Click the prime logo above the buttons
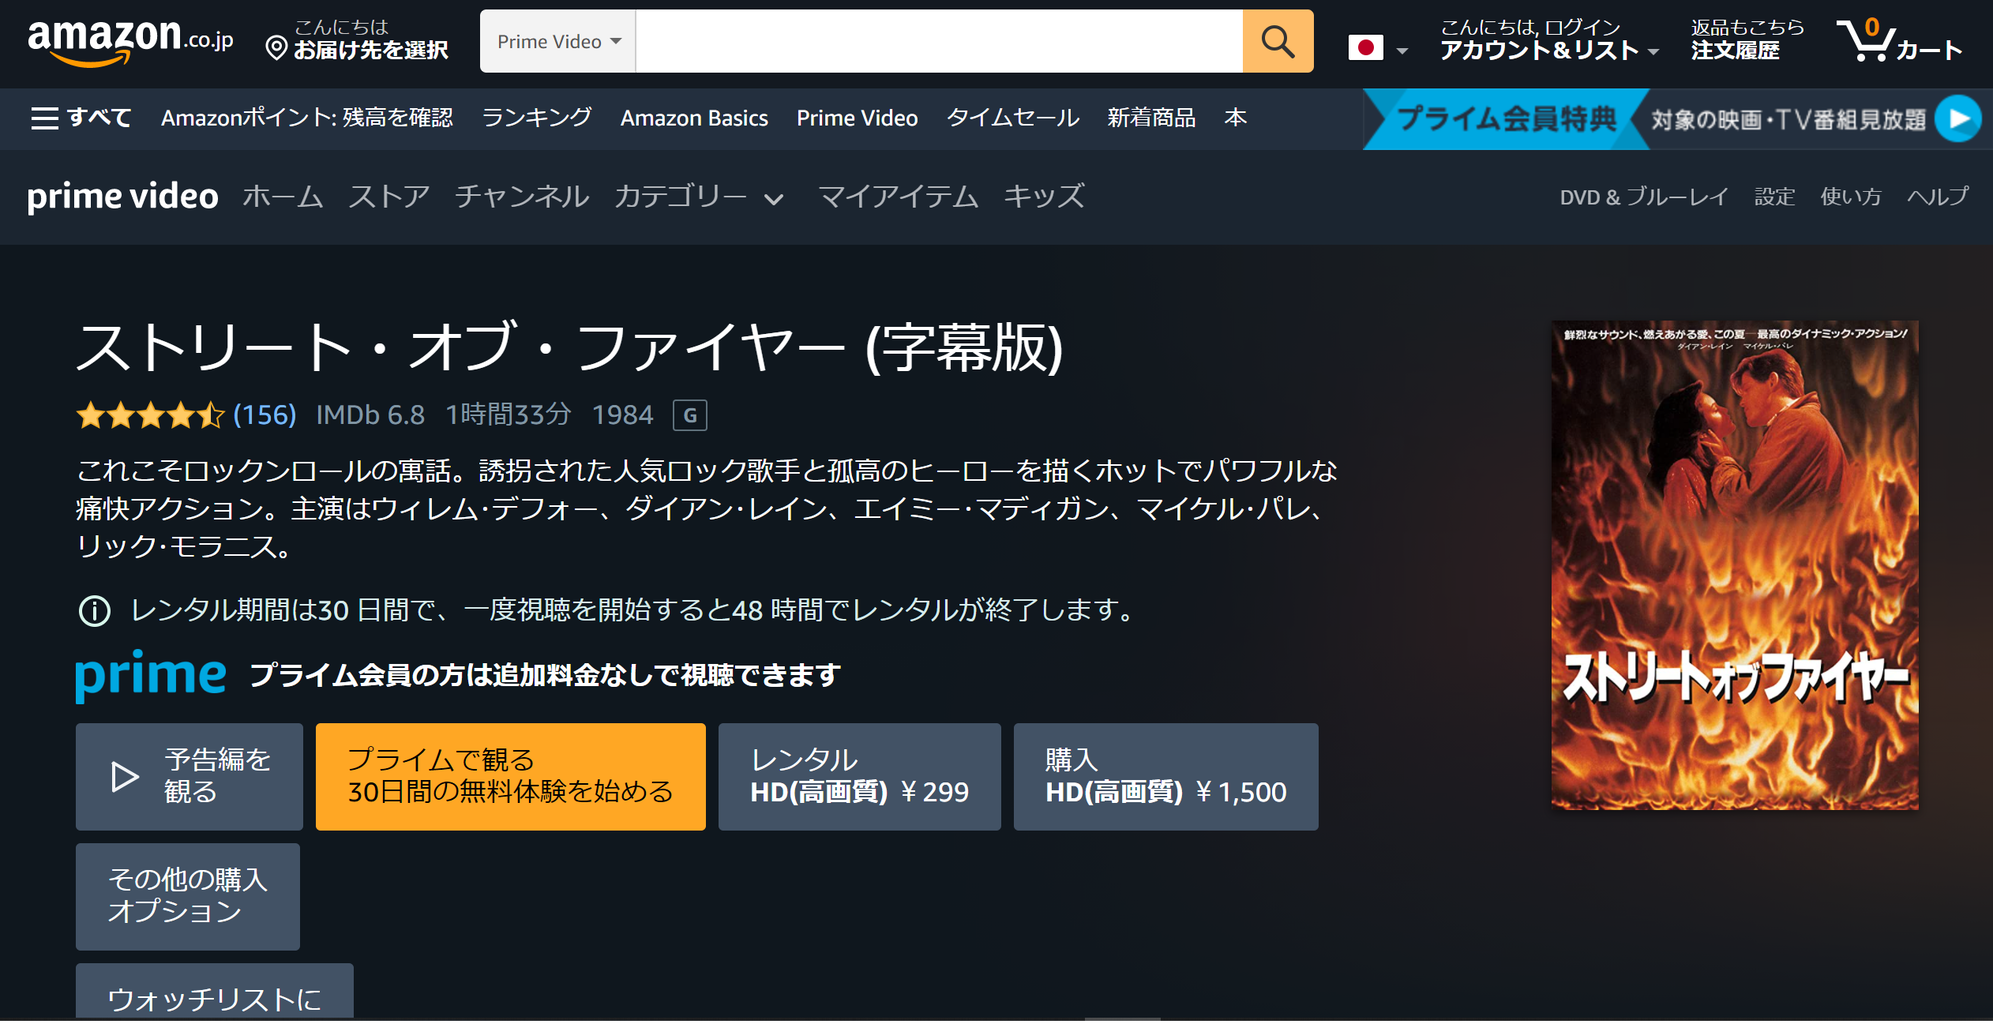Viewport: 1993px width, 1024px height. [x=150, y=674]
